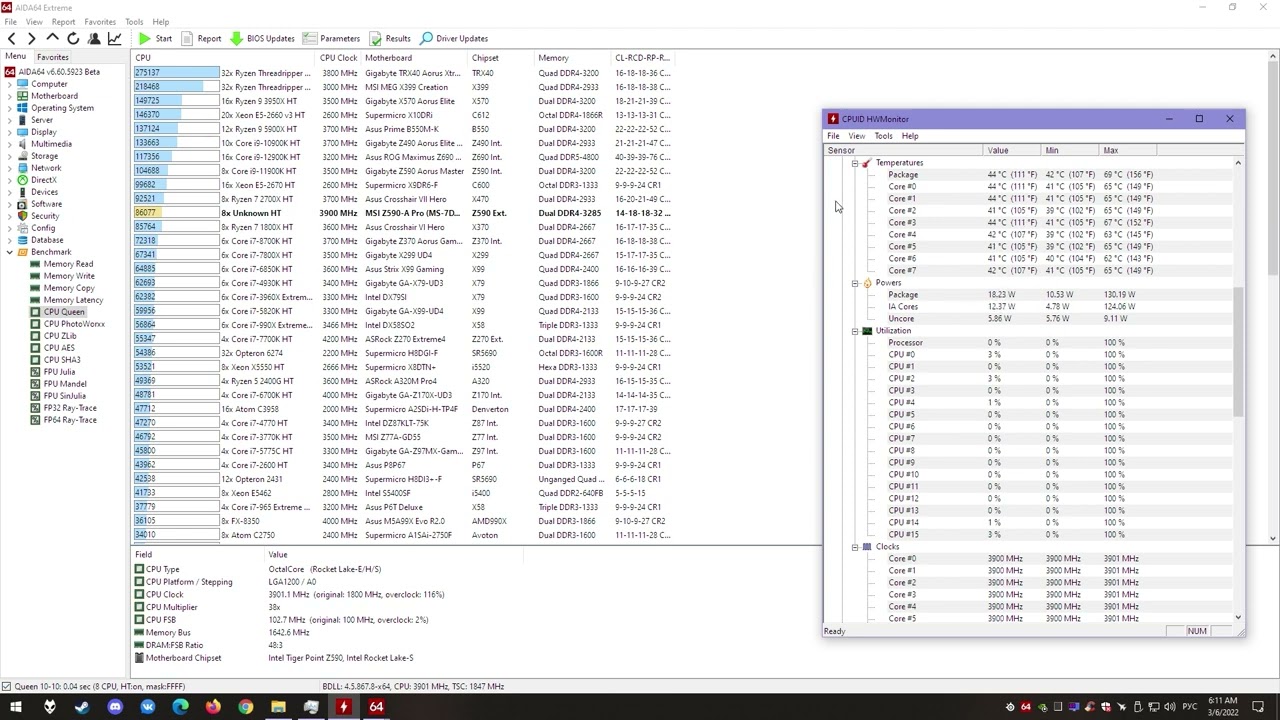Click the Windows Start button
This screenshot has height=720, width=1280.
click(x=16, y=707)
